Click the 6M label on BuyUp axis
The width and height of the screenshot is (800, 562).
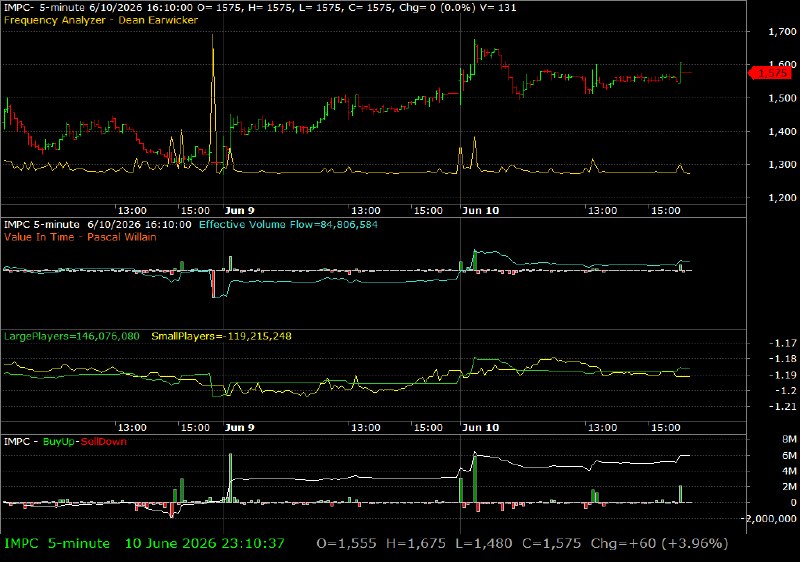789,455
